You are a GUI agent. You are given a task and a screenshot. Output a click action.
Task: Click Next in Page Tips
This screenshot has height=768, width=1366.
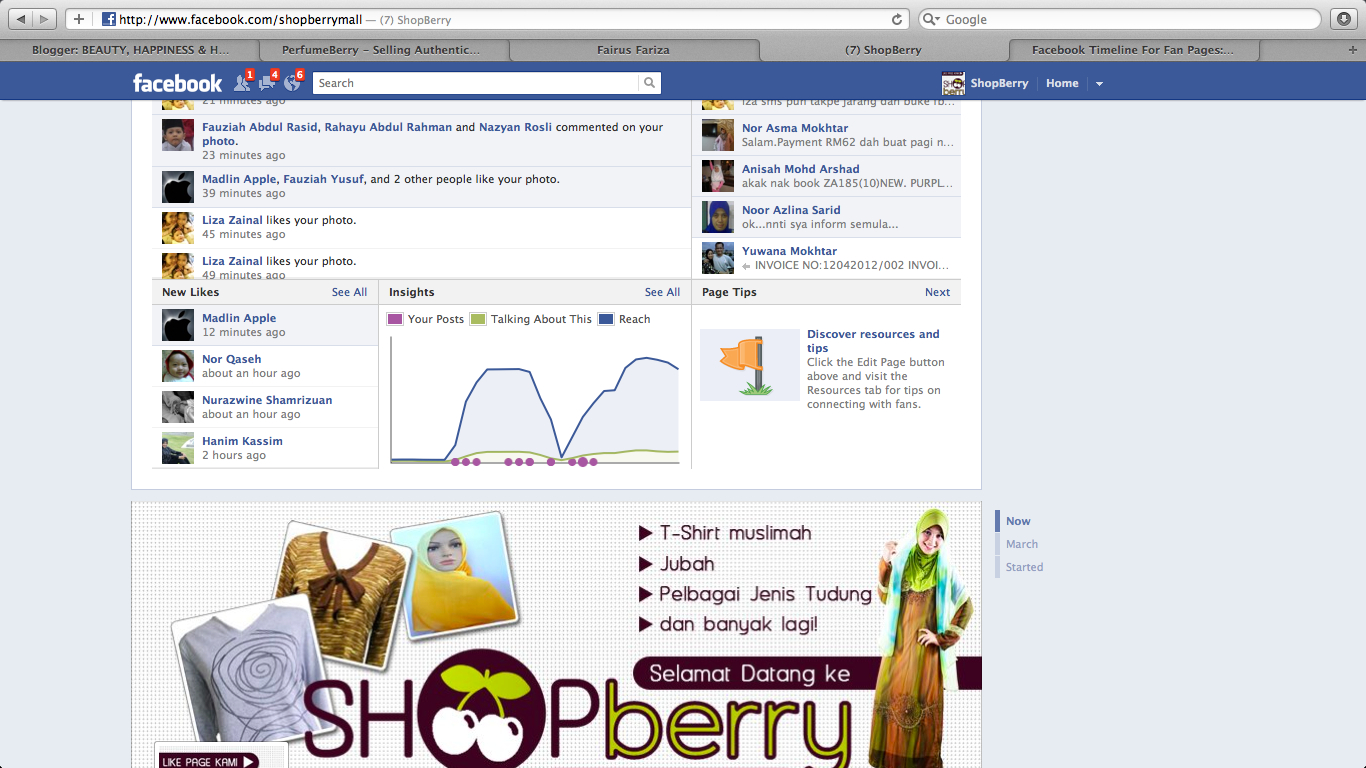[937, 292]
